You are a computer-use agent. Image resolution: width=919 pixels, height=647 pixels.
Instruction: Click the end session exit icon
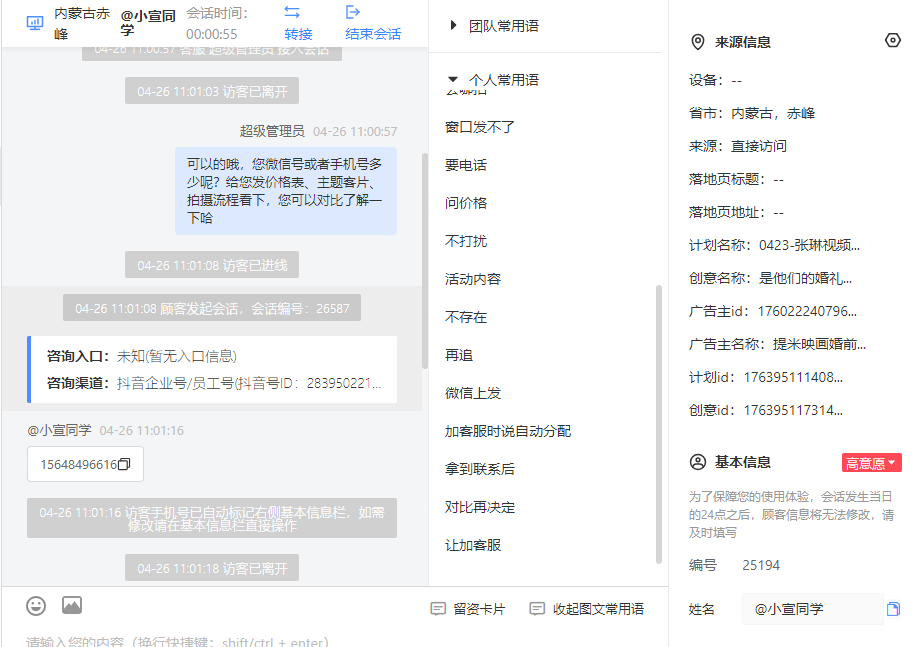click(x=353, y=12)
